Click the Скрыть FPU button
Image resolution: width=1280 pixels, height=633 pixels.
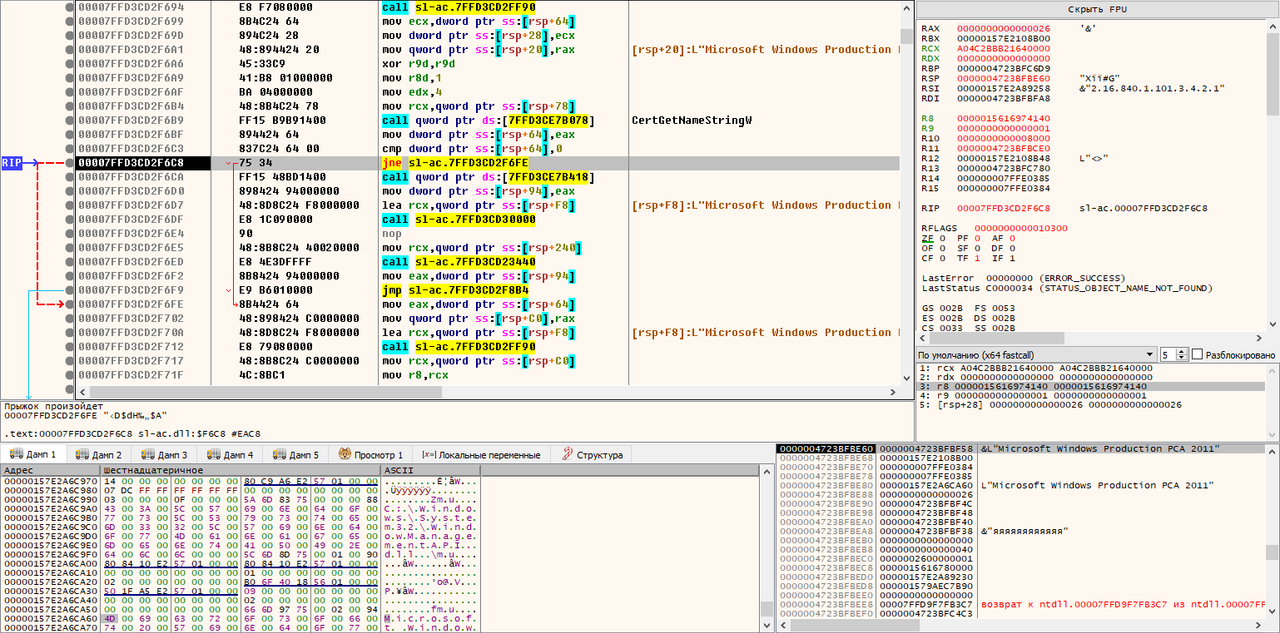[1097, 8]
